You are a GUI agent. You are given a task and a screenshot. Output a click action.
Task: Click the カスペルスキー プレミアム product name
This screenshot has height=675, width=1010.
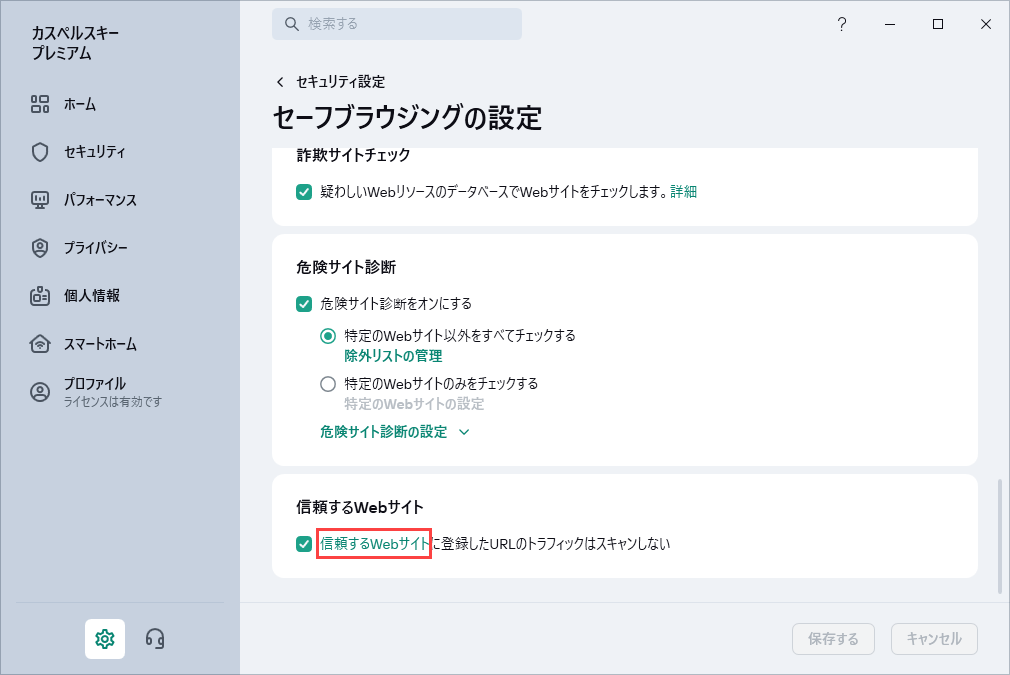pyautogui.click(x=75, y=43)
